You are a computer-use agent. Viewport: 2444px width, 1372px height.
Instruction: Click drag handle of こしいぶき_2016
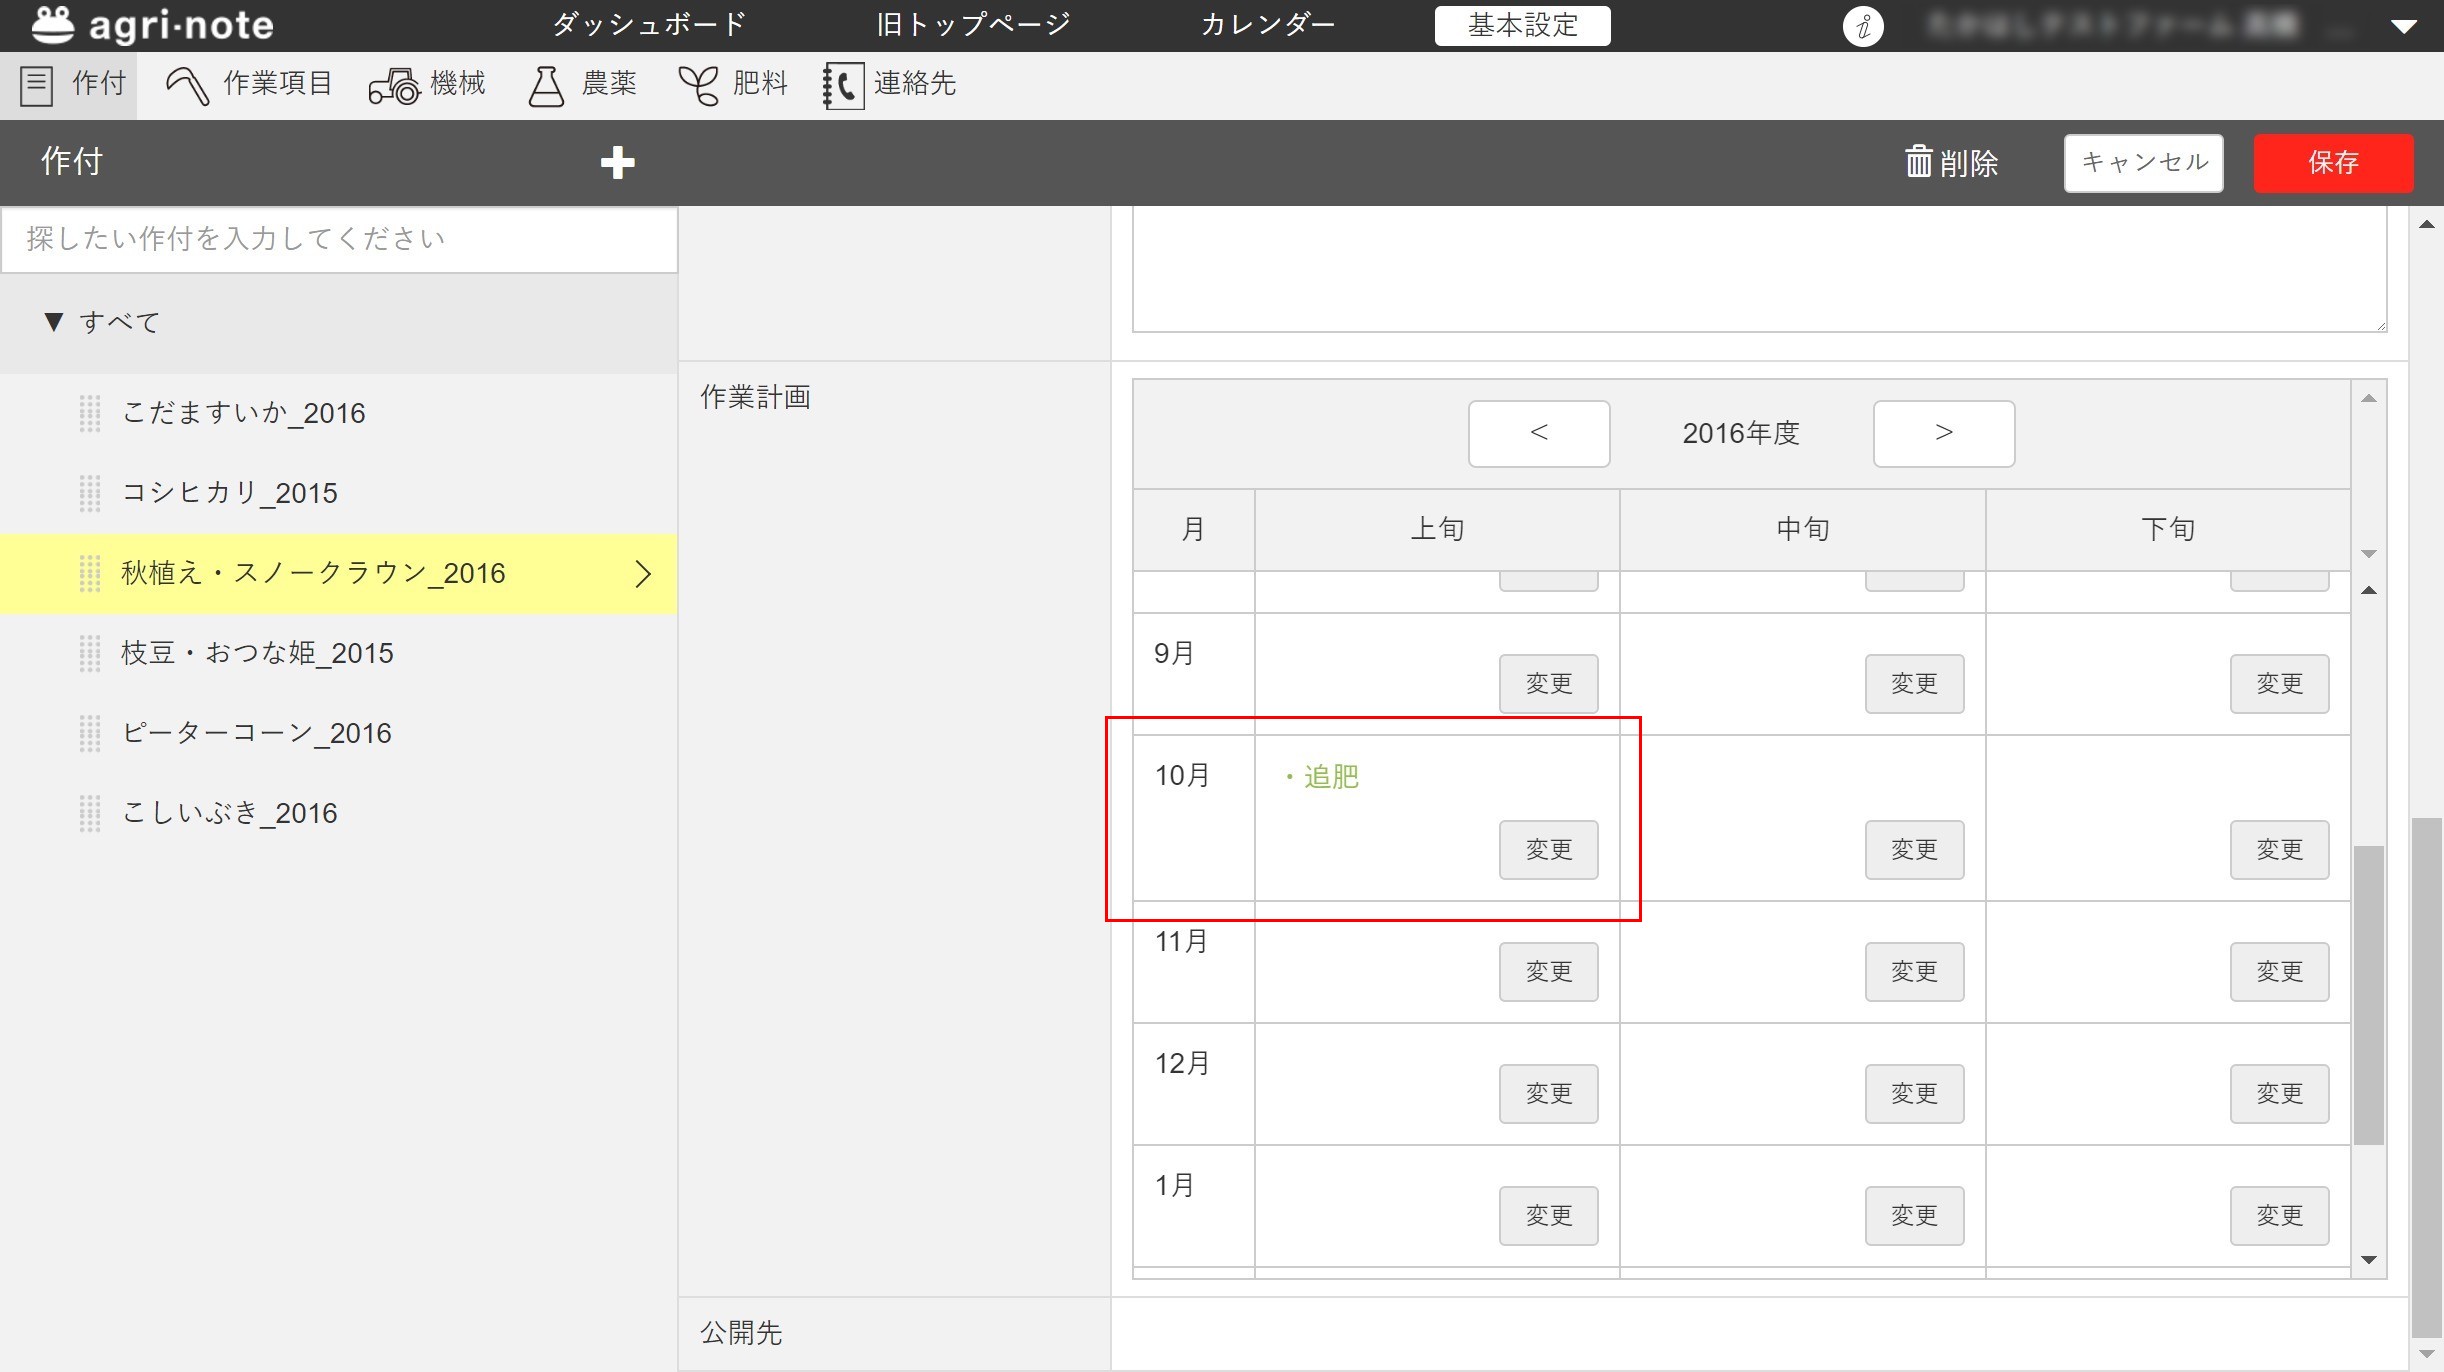(x=90, y=813)
